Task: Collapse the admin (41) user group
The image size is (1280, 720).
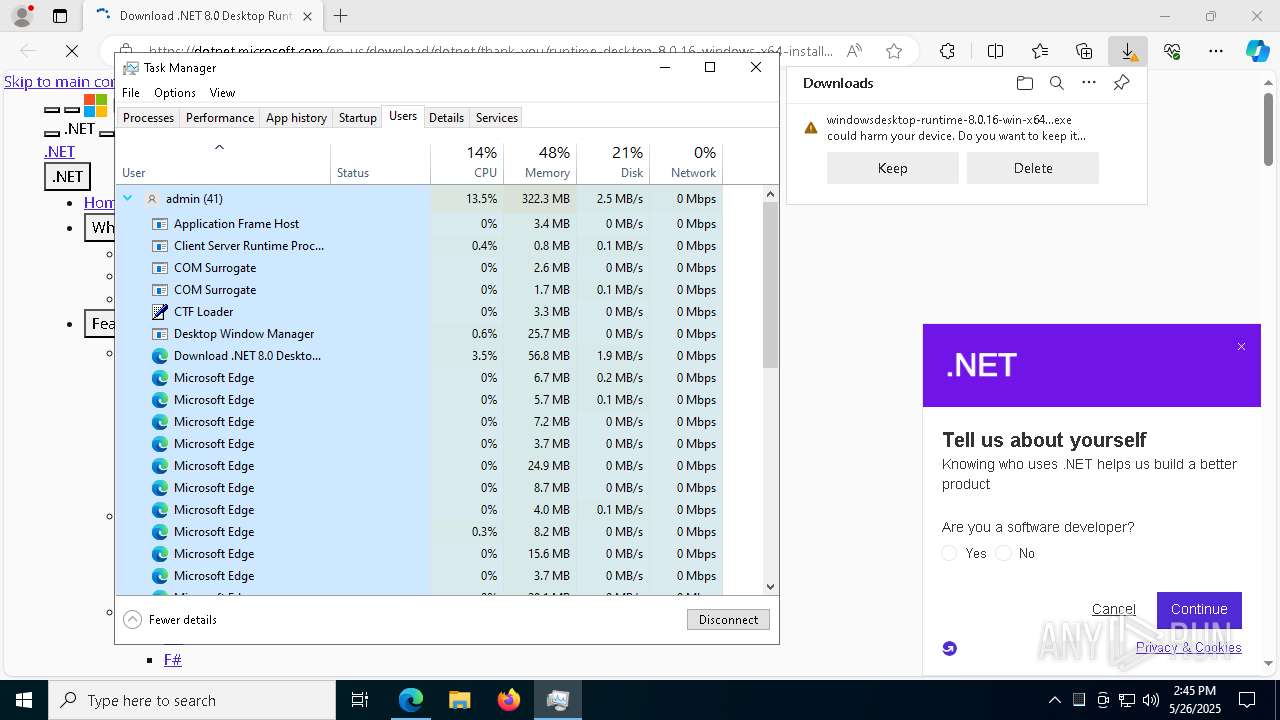Action: click(128, 198)
